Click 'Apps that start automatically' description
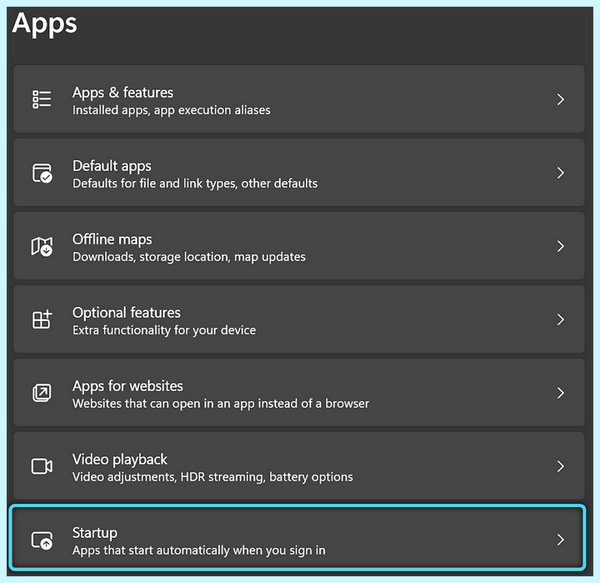The height and width of the screenshot is (583, 600). point(199,551)
